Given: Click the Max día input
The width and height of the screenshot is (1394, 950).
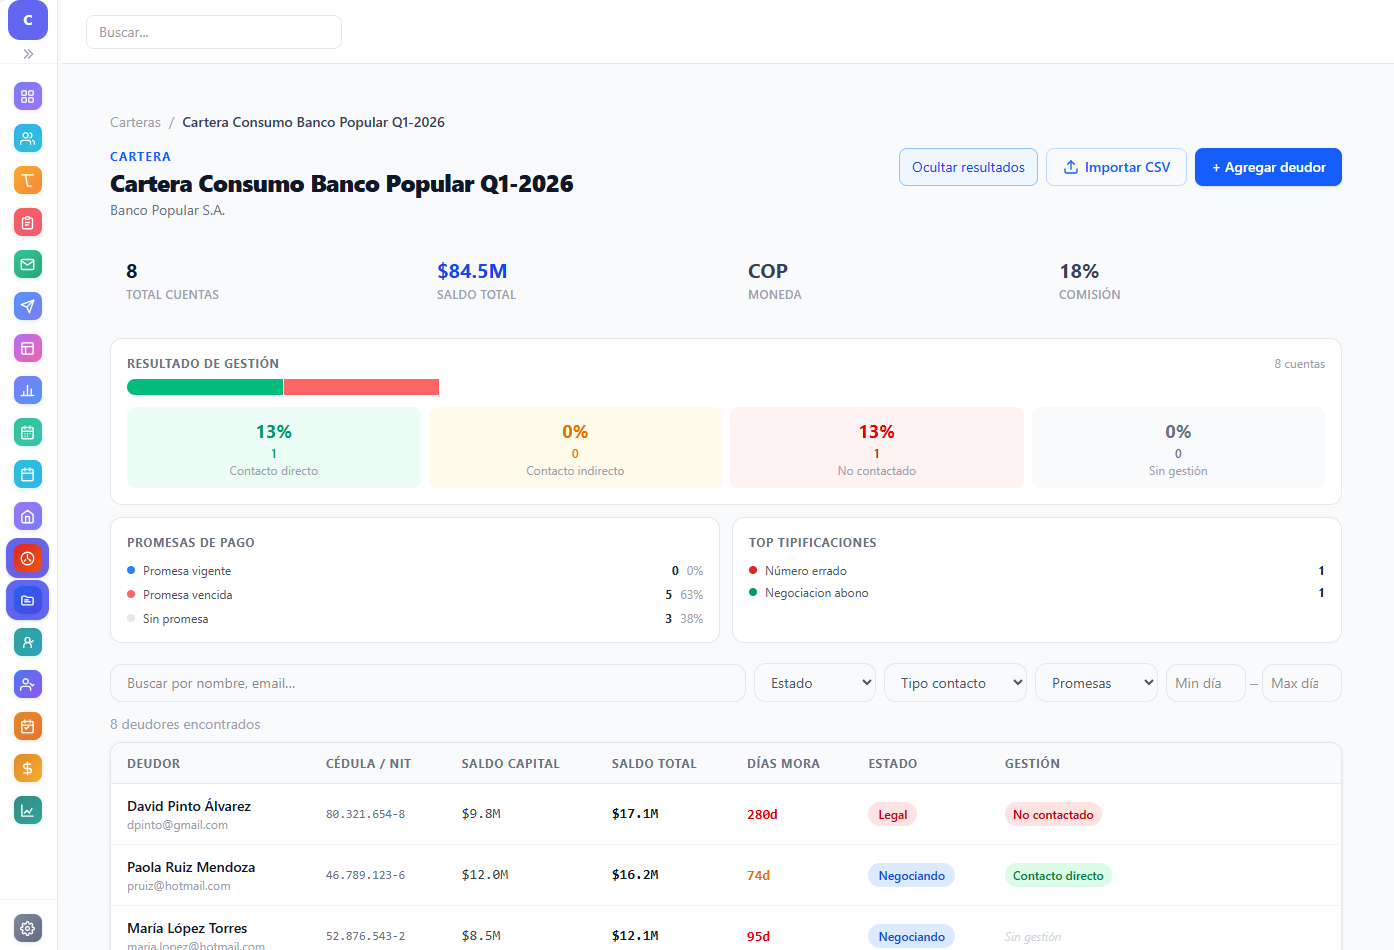Looking at the screenshot, I should pos(1302,683).
